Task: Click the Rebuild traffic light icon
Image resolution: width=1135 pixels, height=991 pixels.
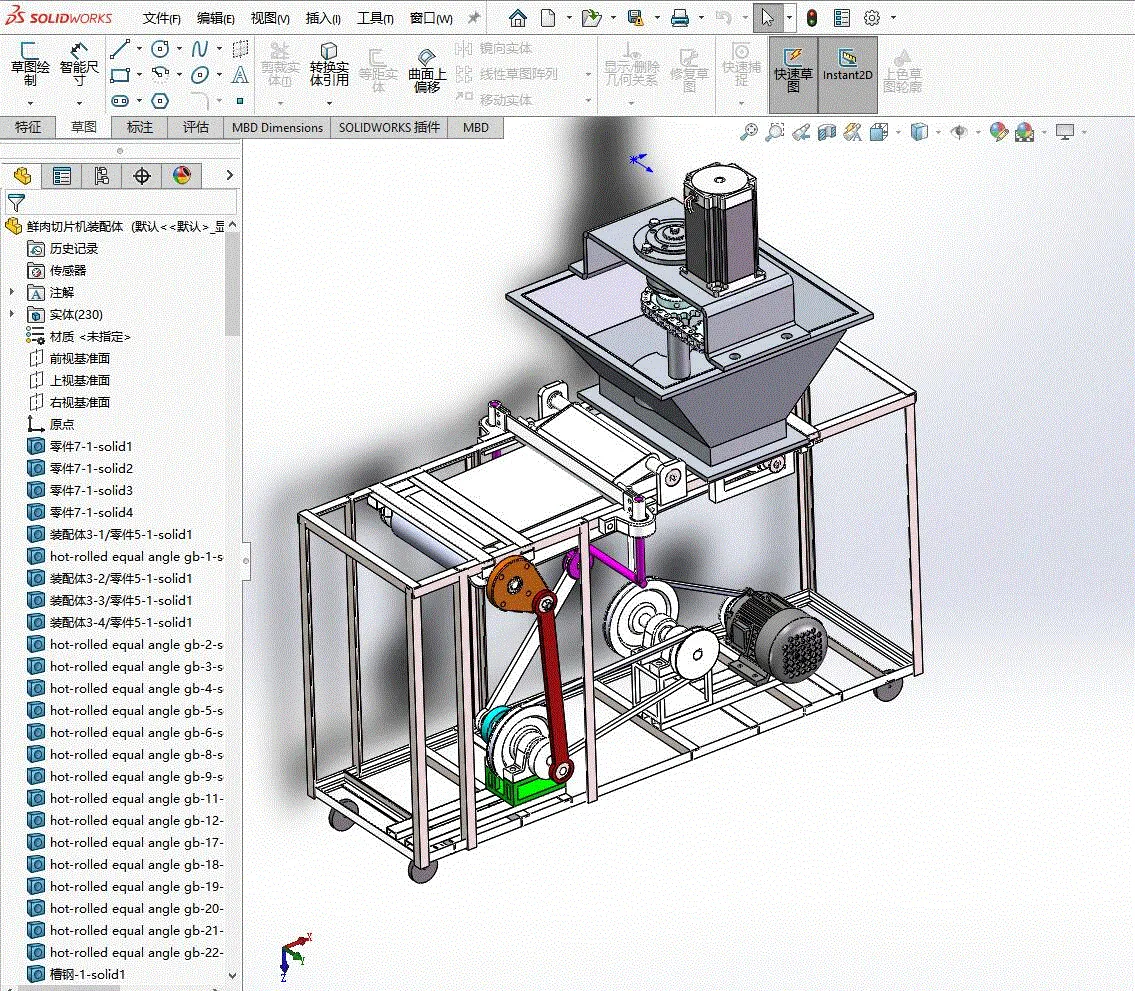Action: [x=812, y=17]
